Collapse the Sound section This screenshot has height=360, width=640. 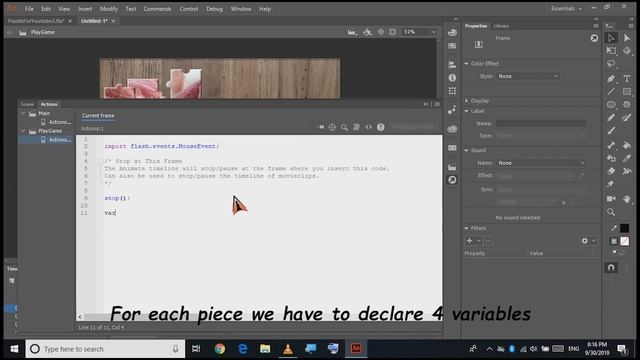coord(467,150)
